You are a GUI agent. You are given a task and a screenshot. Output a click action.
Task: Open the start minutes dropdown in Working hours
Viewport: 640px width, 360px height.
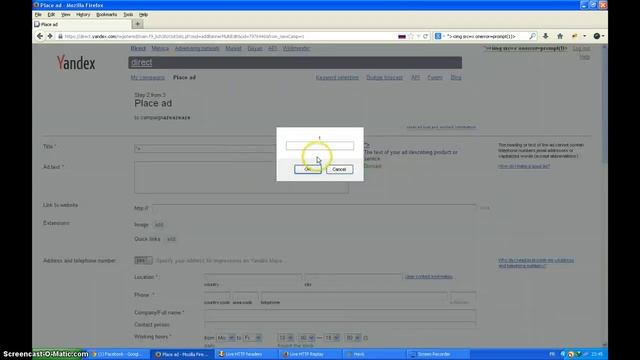pos(307,338)
